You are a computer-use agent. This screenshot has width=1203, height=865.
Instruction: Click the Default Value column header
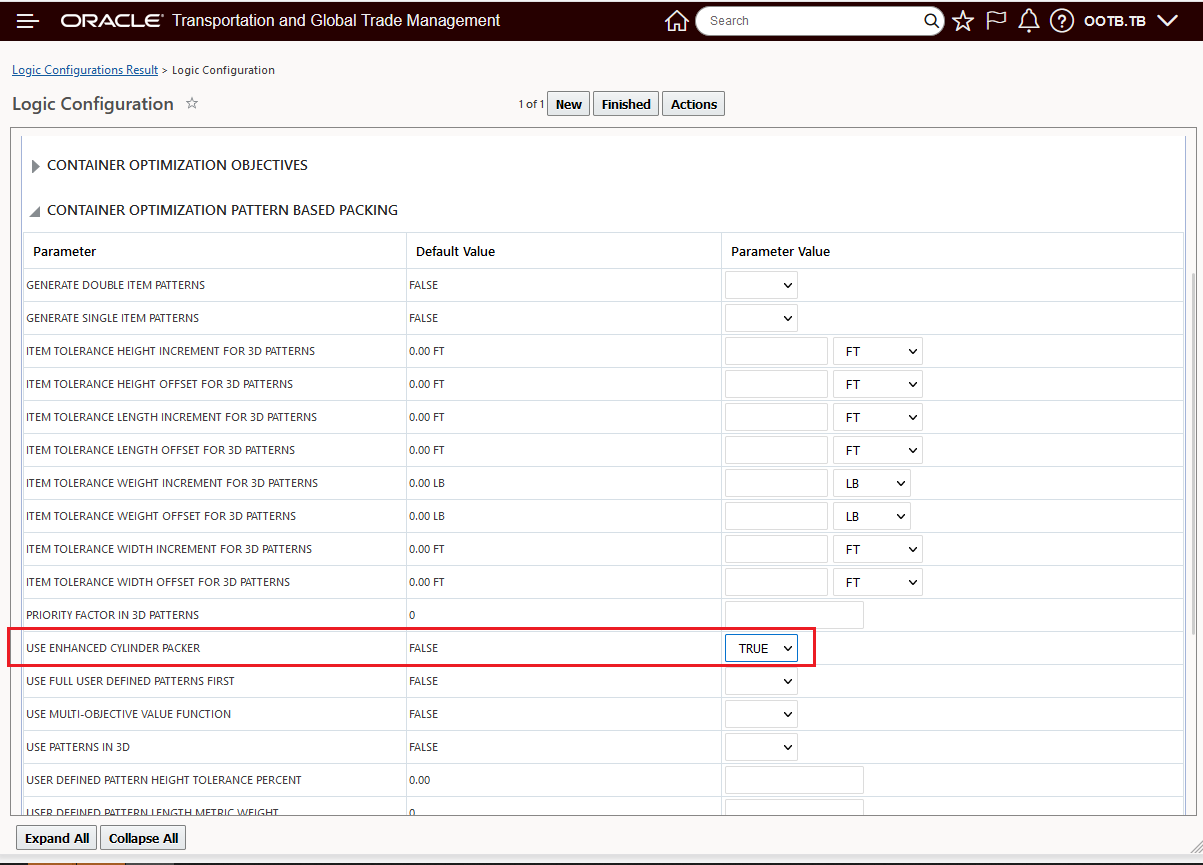click(455, 251)
